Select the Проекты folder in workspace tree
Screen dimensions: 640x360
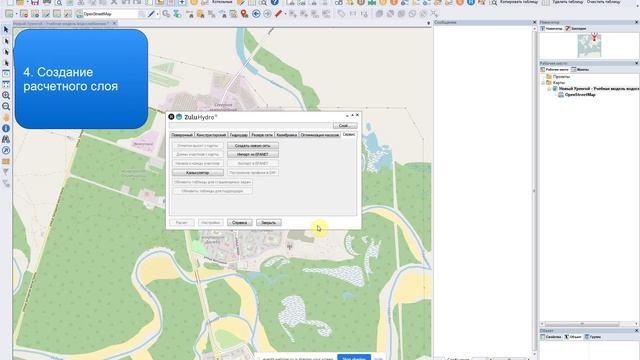tap(558, 76)
